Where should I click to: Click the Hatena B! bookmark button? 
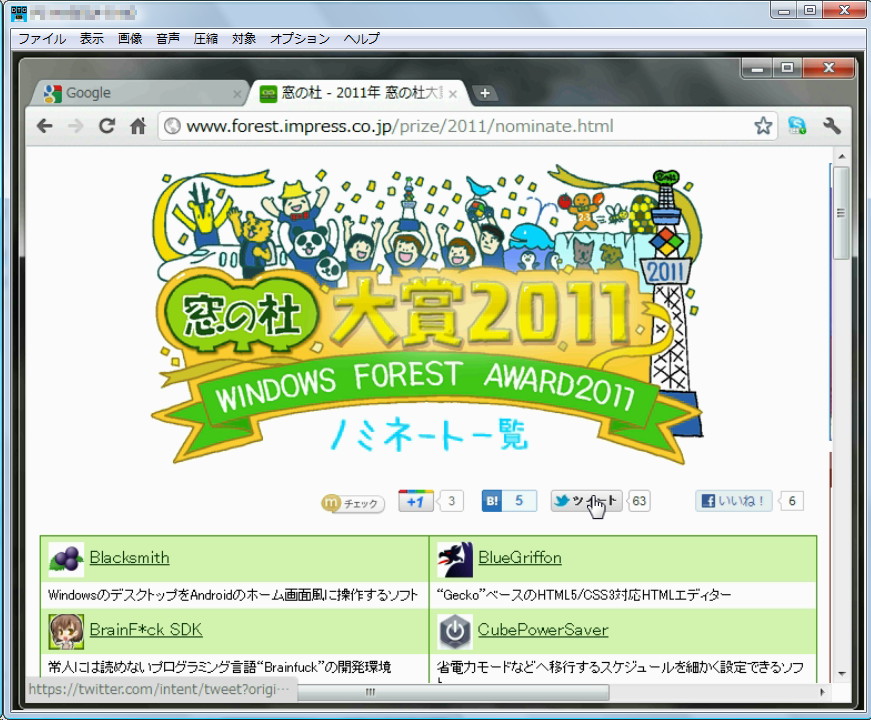pos(492,501)
